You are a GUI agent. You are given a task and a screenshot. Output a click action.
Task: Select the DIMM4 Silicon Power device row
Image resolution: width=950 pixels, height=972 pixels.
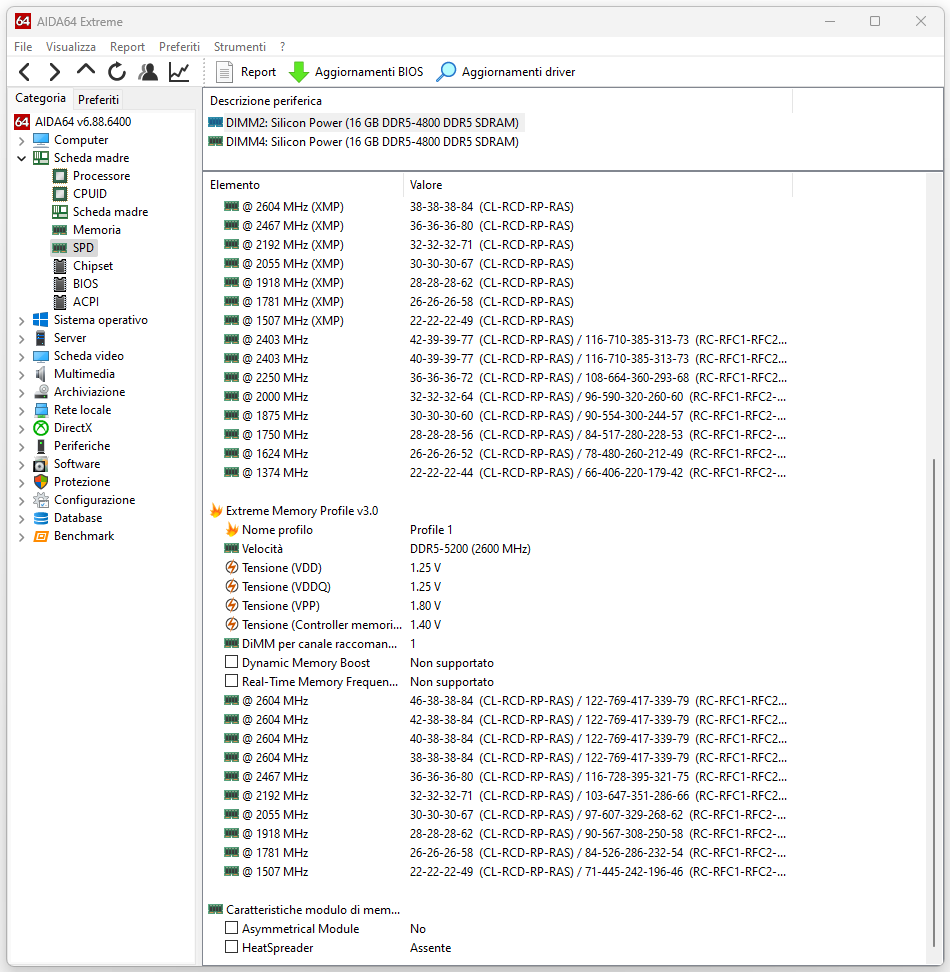coord(366,142)
